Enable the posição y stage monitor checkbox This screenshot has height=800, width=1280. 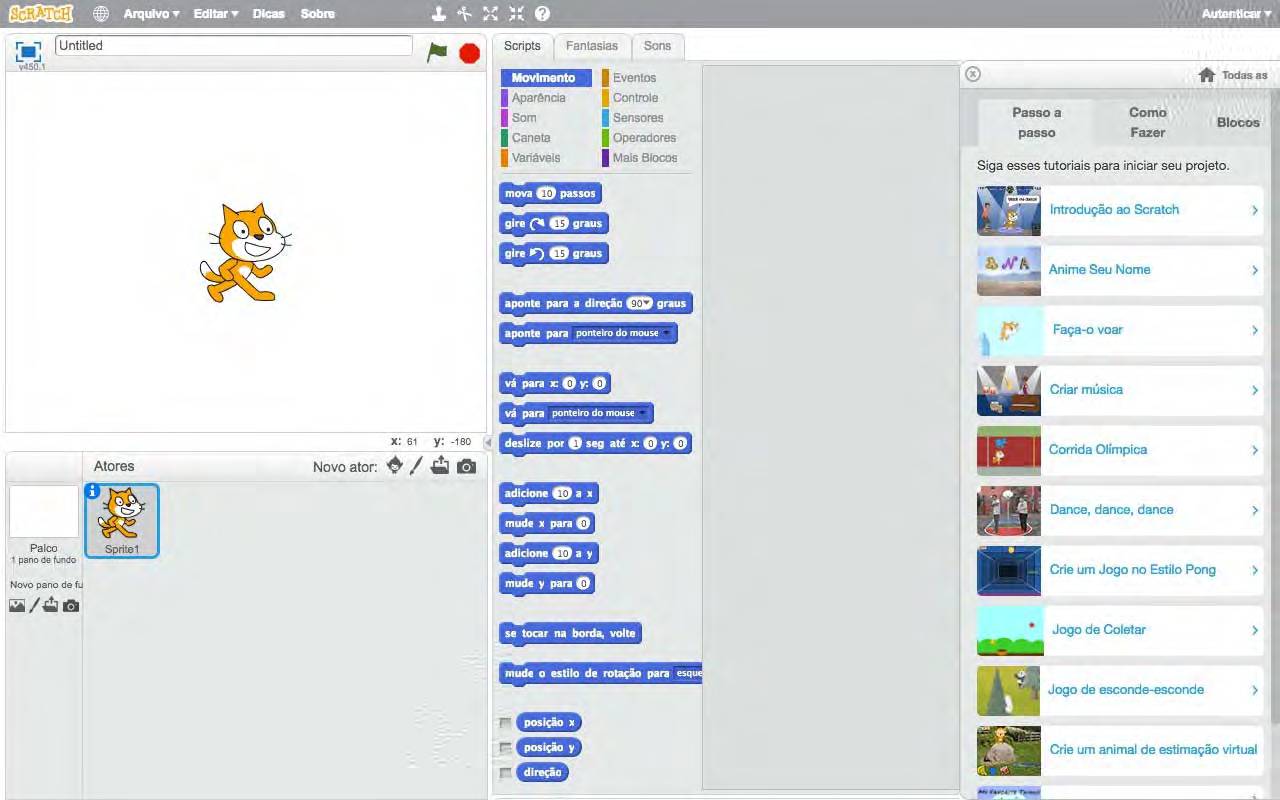coord(506,746)
